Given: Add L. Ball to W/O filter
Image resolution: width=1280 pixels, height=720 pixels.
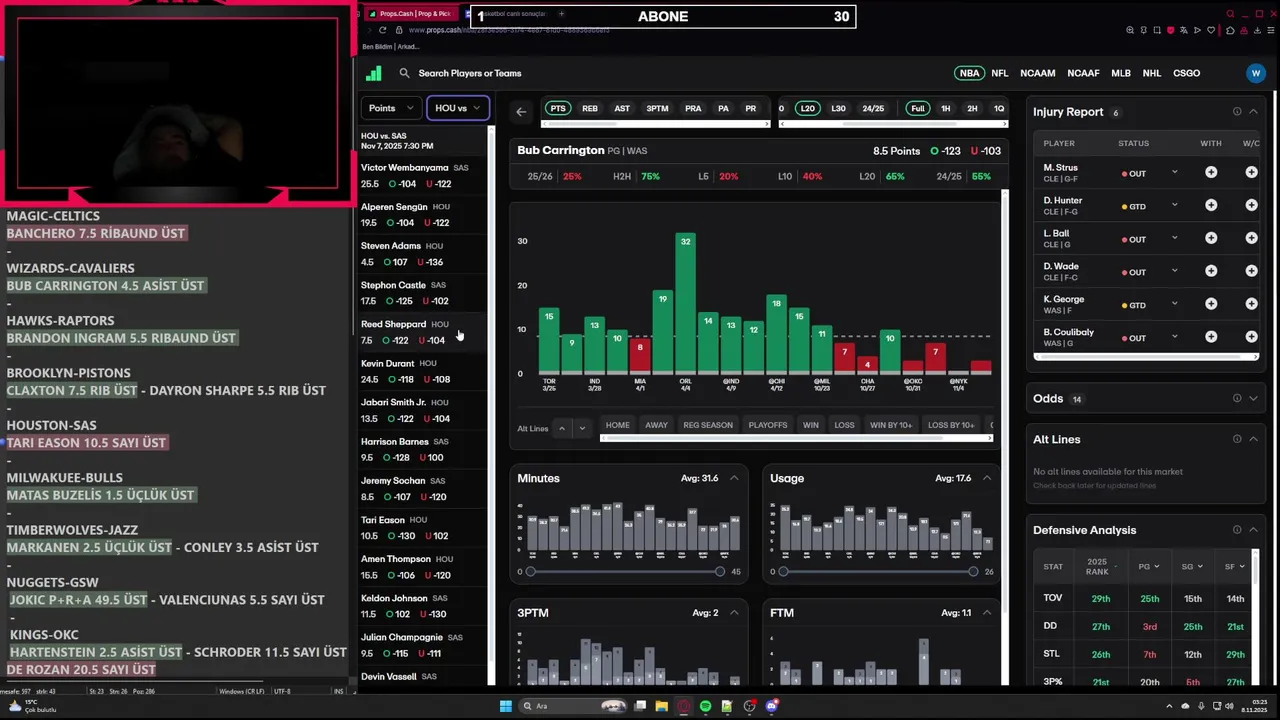Looking at the screenshot, I should (x=1251, y=239).
